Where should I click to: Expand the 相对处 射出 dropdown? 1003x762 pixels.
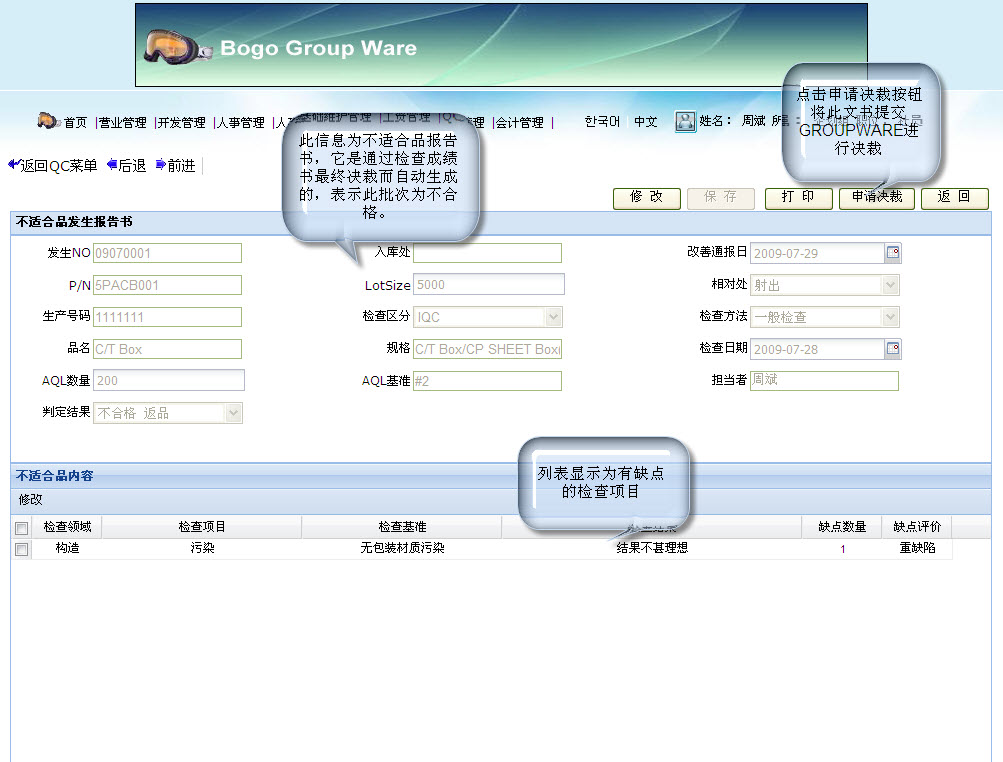(888, 285)
